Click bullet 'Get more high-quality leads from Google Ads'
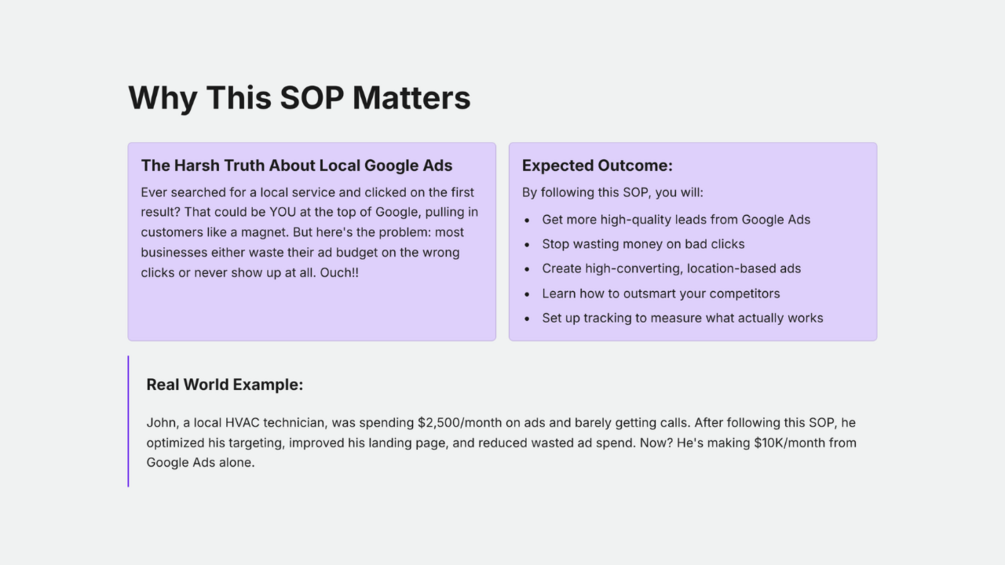The width and height of the screenshot is (1005, 565). coord(676,220)
